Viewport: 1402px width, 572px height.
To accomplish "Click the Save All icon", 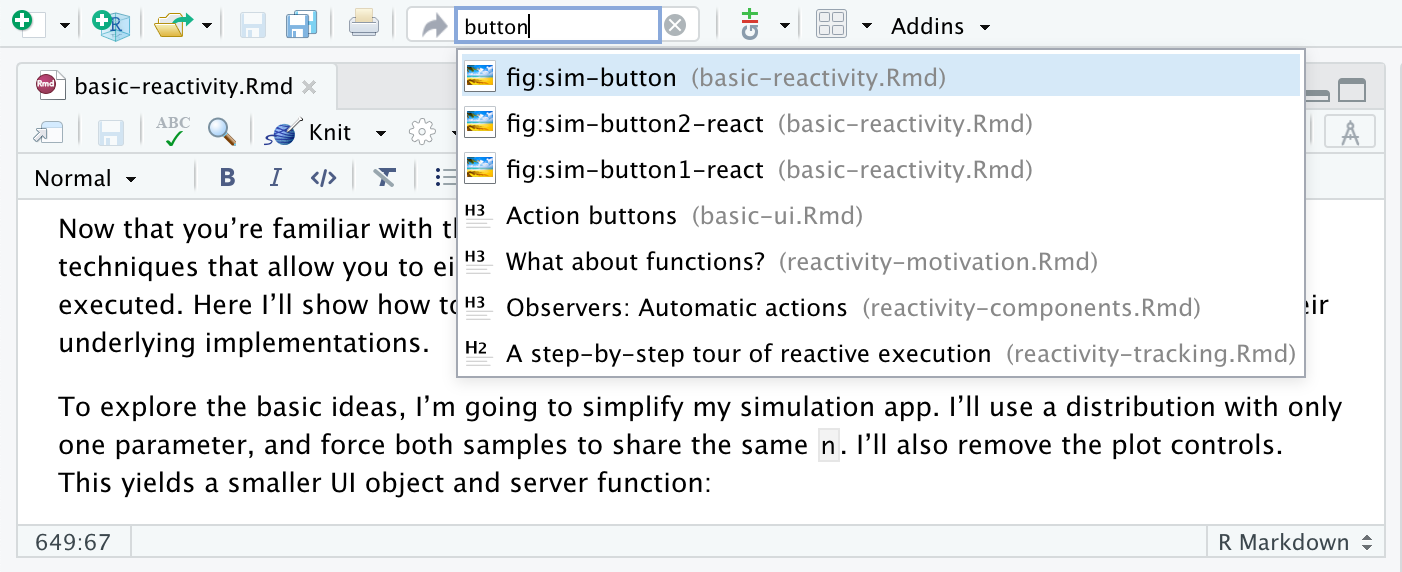I will pos(301,25).
